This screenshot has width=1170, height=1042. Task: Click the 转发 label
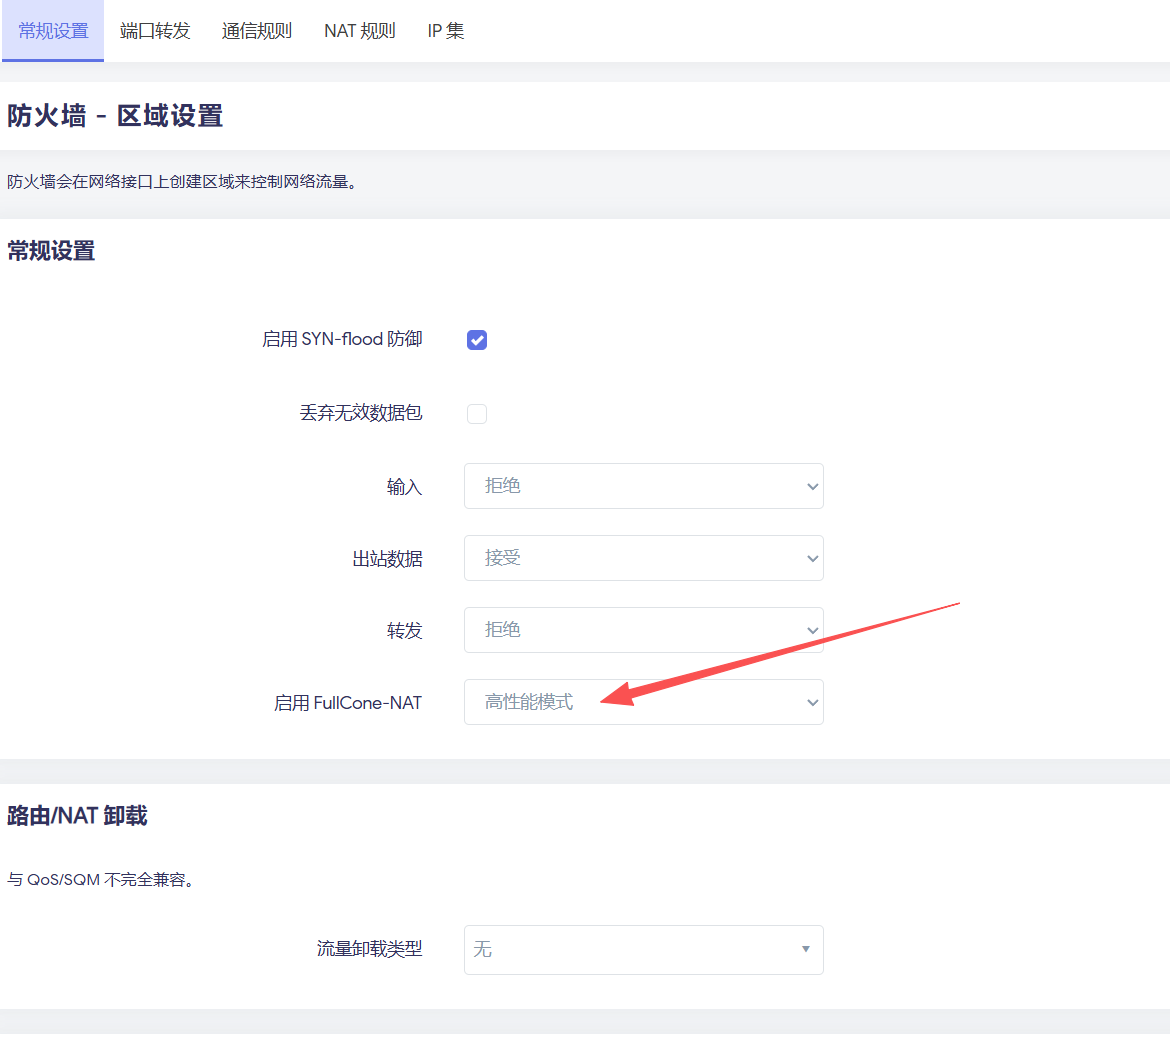click(x=404, y=631)
